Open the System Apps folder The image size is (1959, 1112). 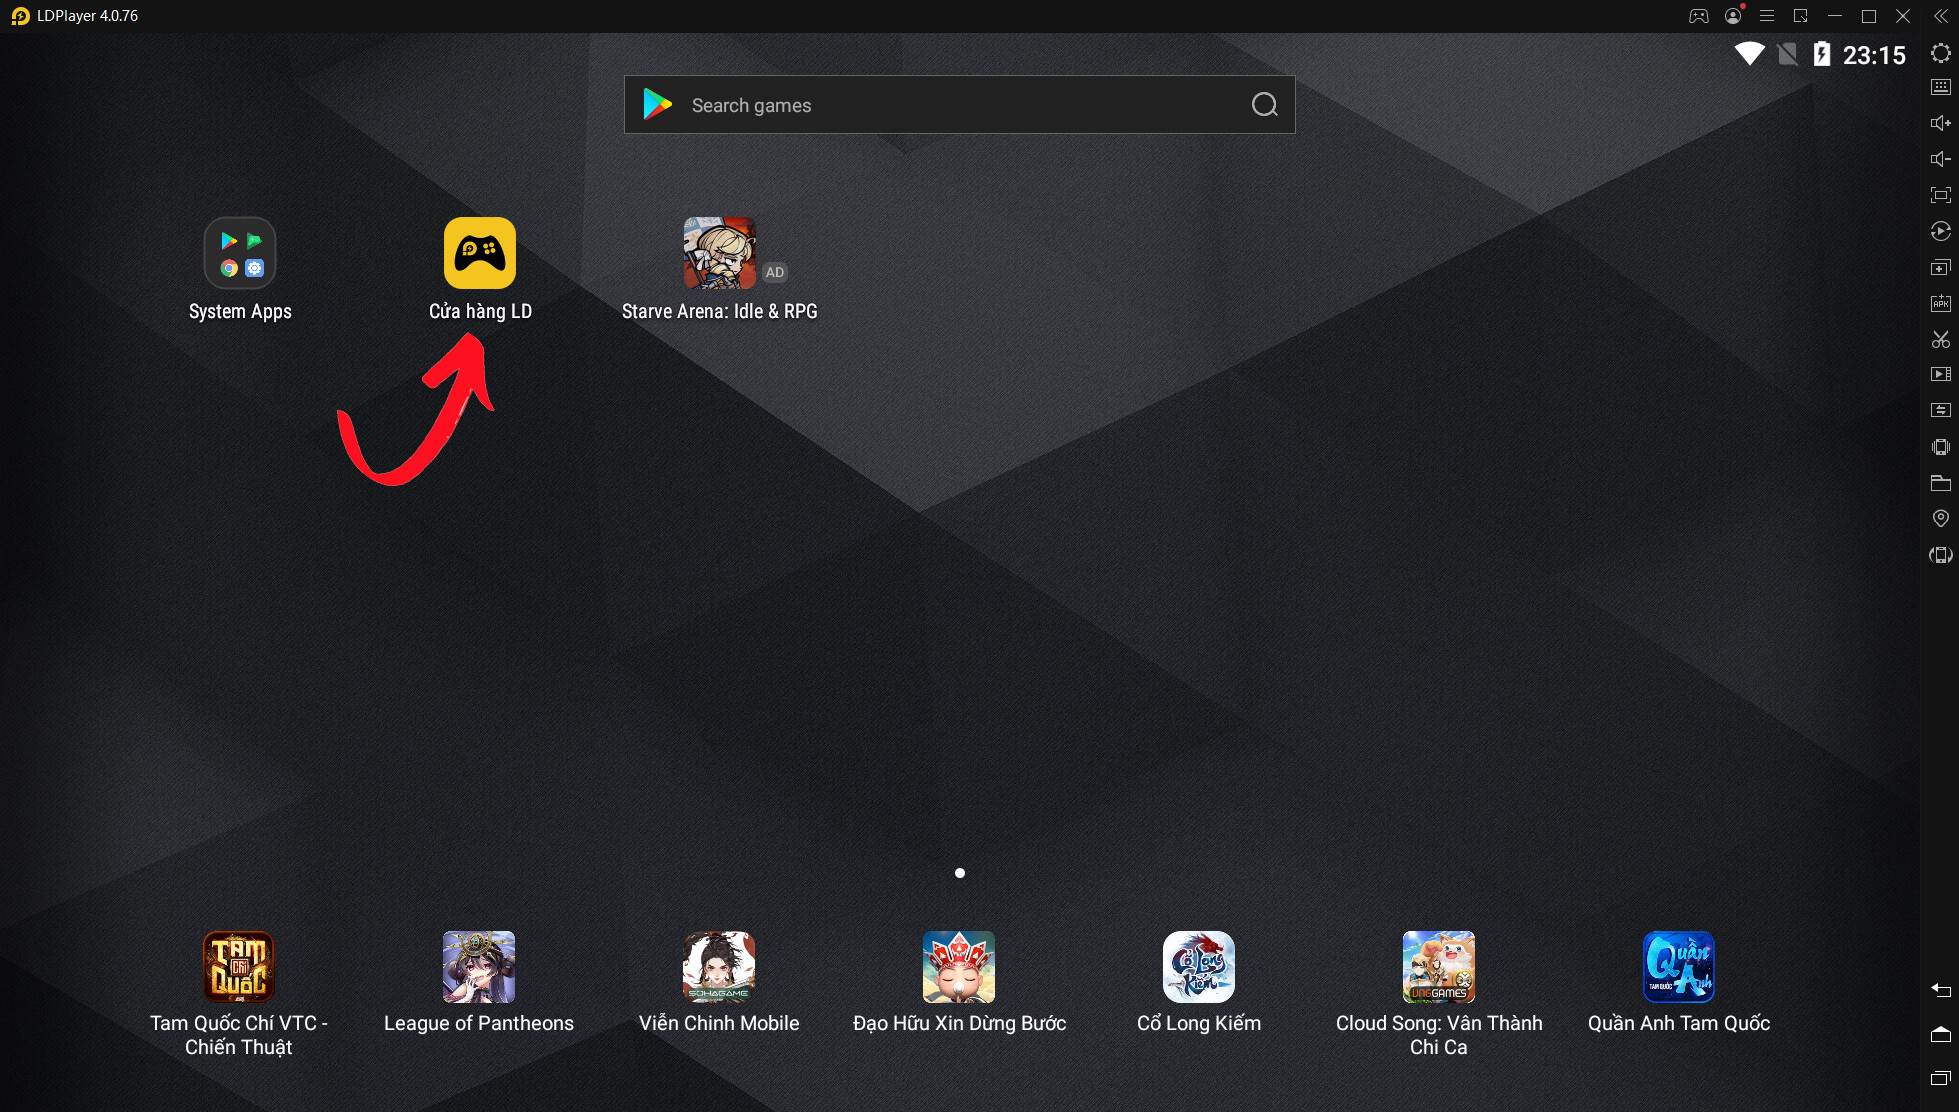[240, 253]
